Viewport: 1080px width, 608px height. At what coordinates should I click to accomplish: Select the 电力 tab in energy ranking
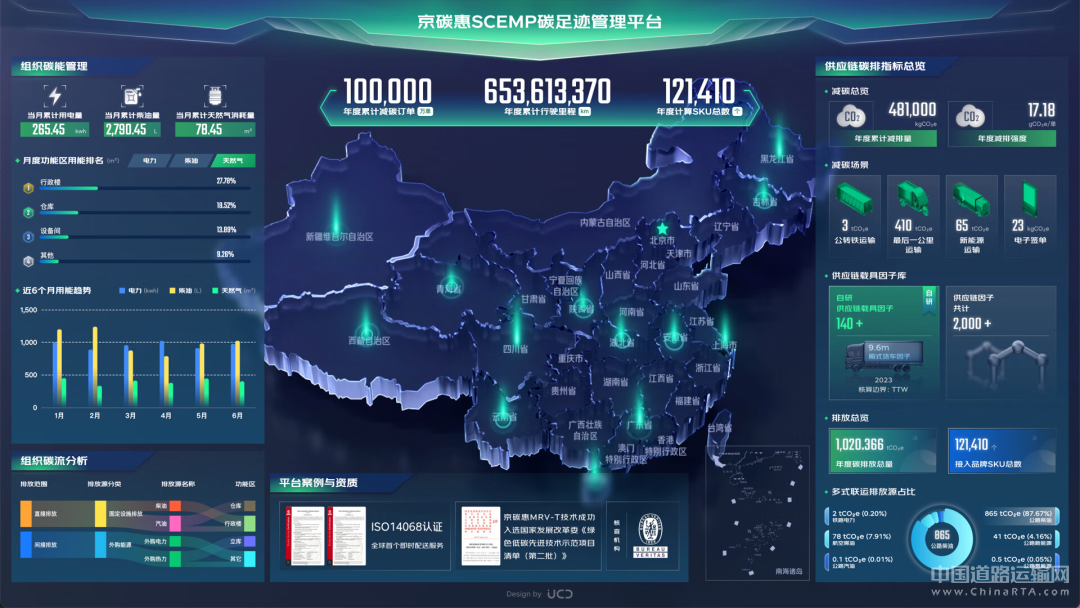(x=149, y=160)
